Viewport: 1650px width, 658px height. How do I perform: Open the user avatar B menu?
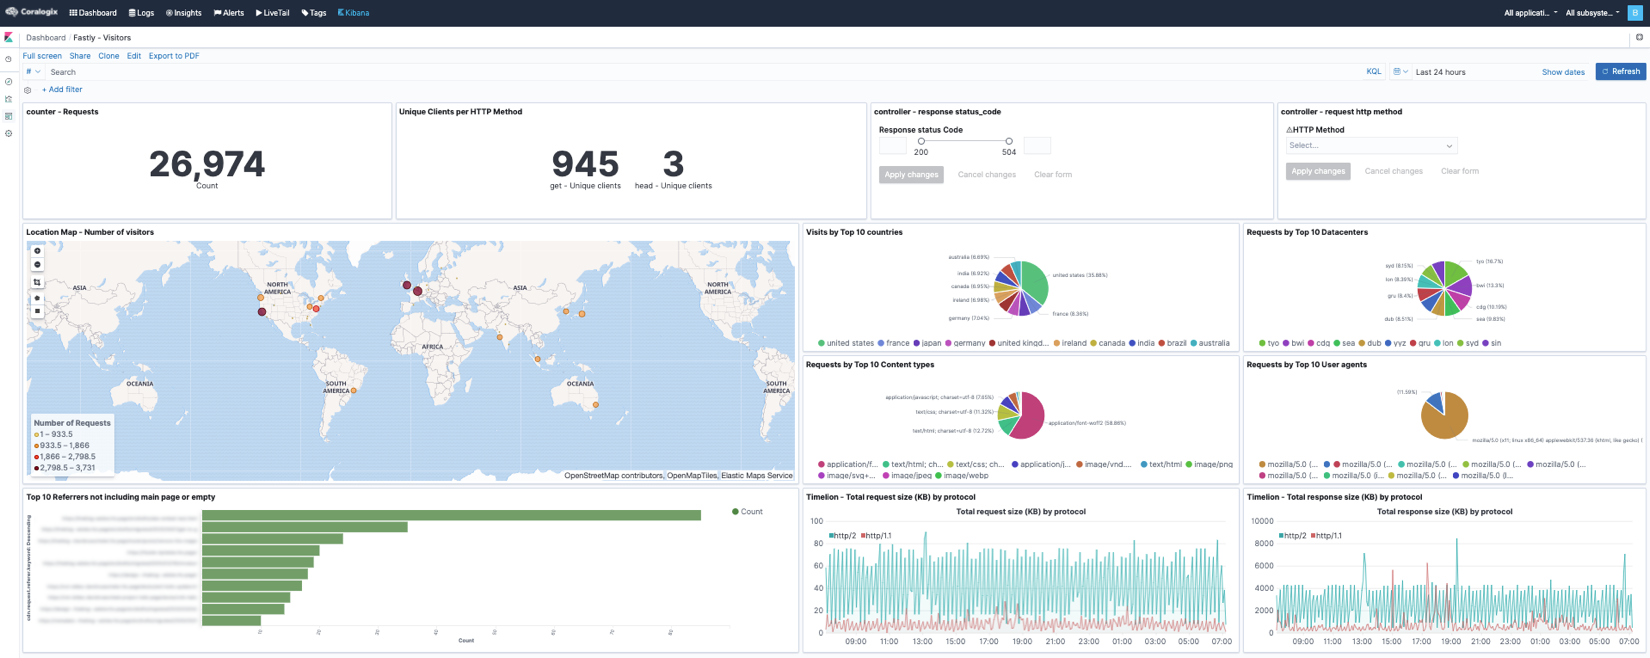click(x=1636, y=12)
